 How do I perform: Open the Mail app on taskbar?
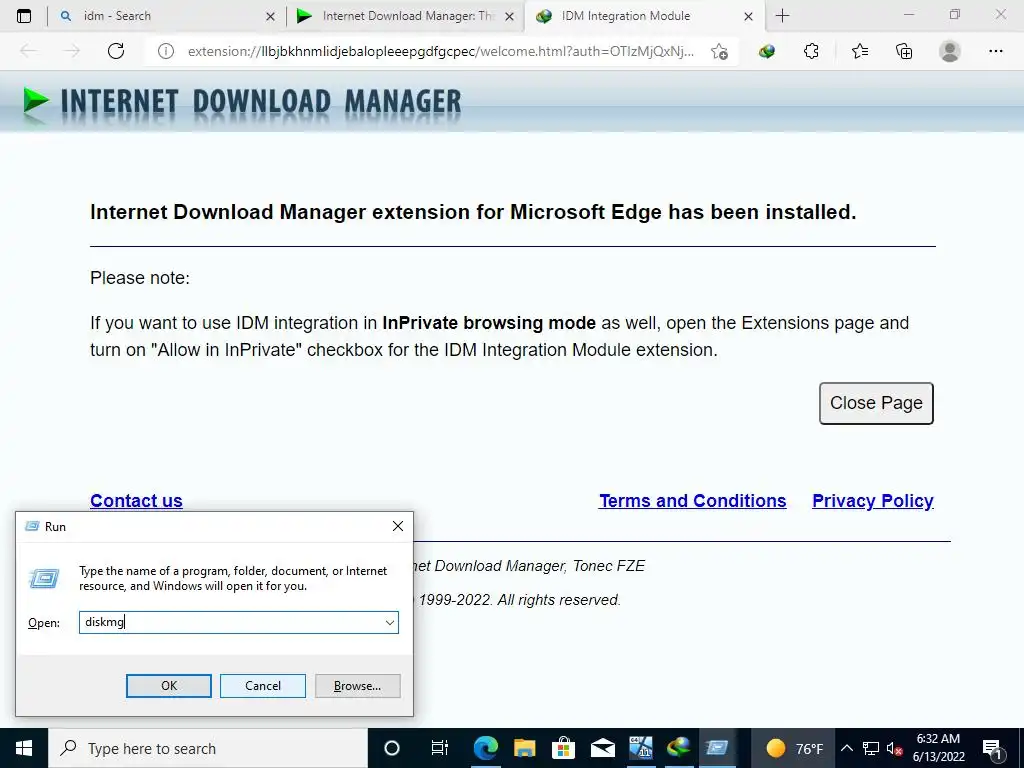tap(602, 748)
